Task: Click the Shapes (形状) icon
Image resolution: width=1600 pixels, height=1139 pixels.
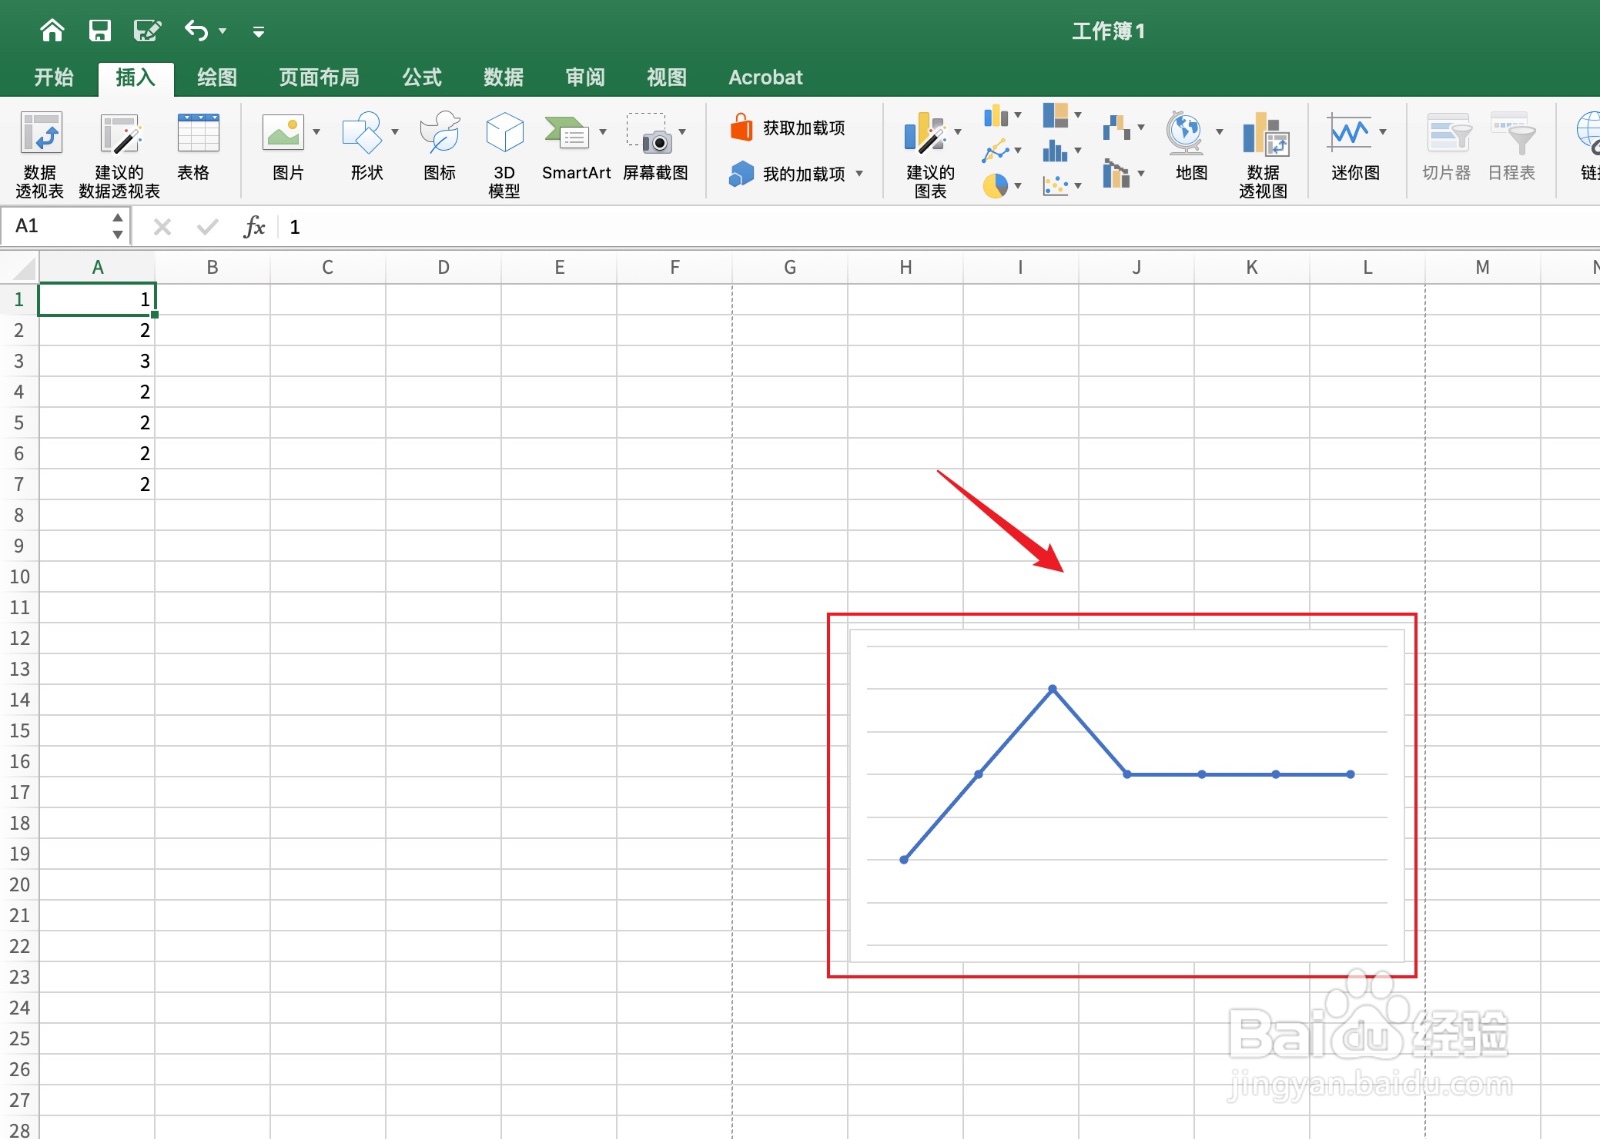Action: (362, 133)
